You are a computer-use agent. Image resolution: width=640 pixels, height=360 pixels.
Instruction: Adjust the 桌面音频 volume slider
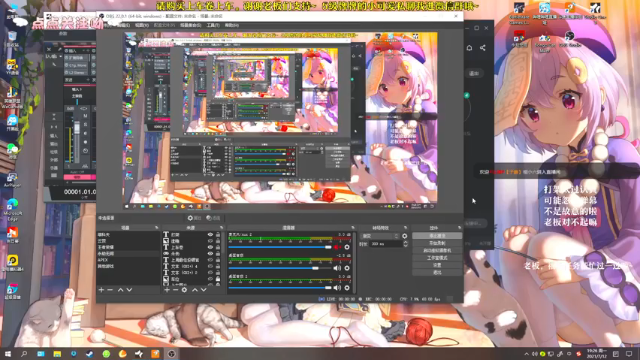pos(280,268)
